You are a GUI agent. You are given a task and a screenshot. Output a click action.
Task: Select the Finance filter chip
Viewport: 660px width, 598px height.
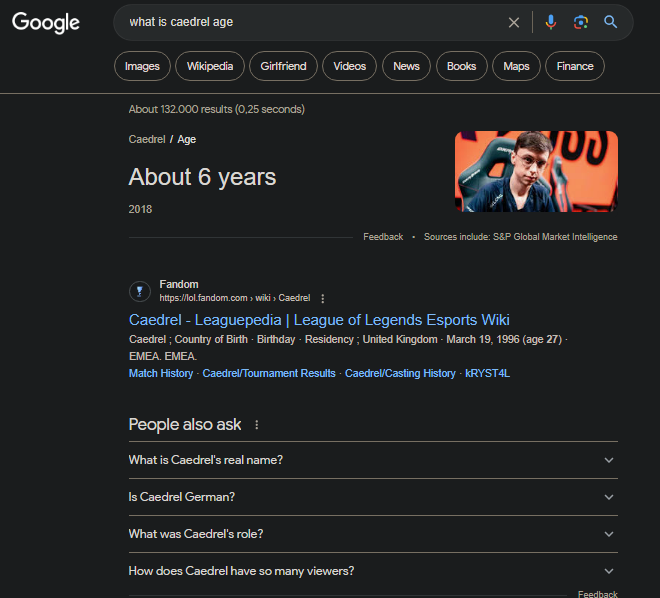(x=575, y=66)
